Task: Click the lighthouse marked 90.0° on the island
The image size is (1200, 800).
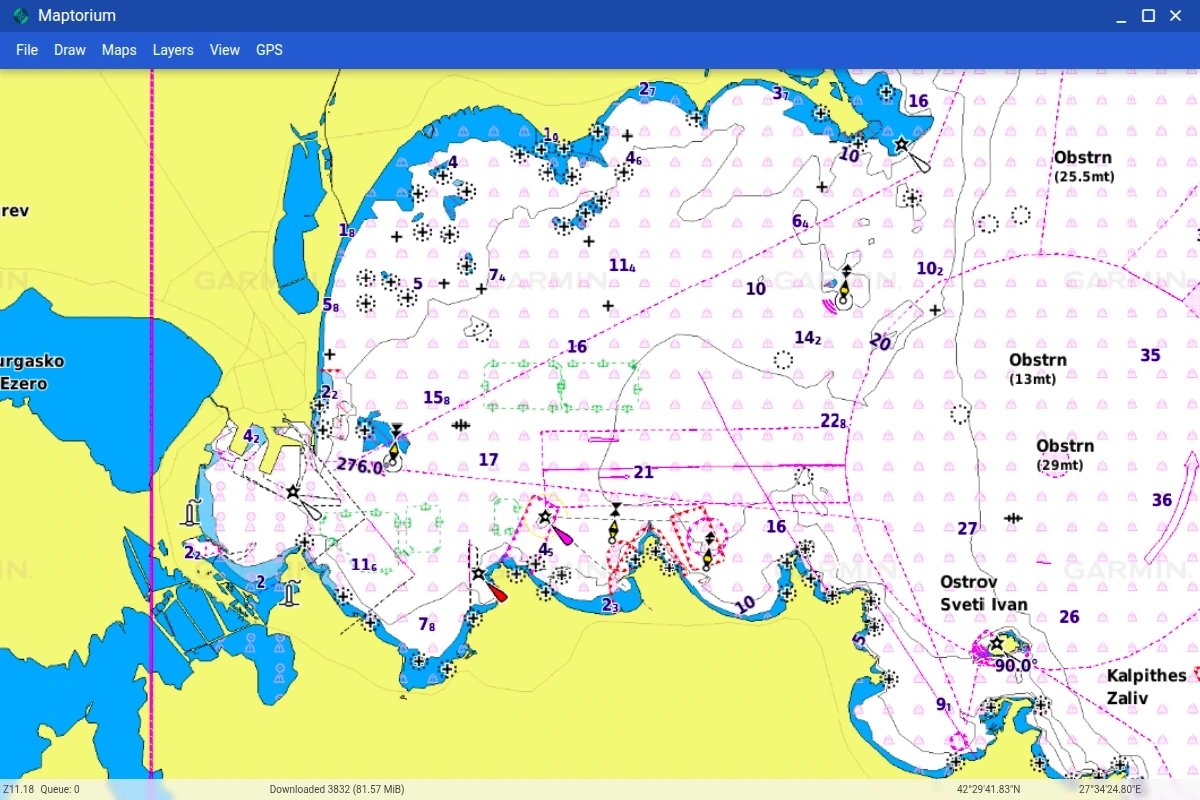Action: (x=996, y=643)
